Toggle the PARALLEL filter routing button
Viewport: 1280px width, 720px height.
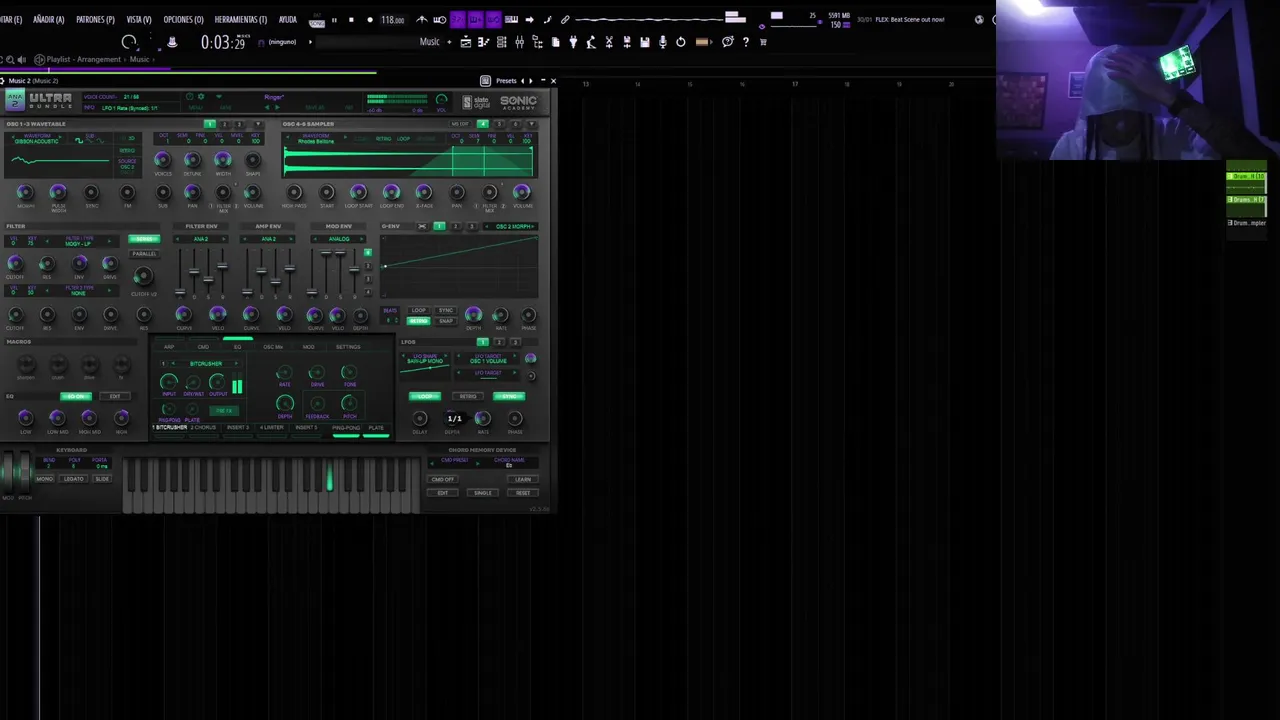pyautogui.click(x=144, y=254)
